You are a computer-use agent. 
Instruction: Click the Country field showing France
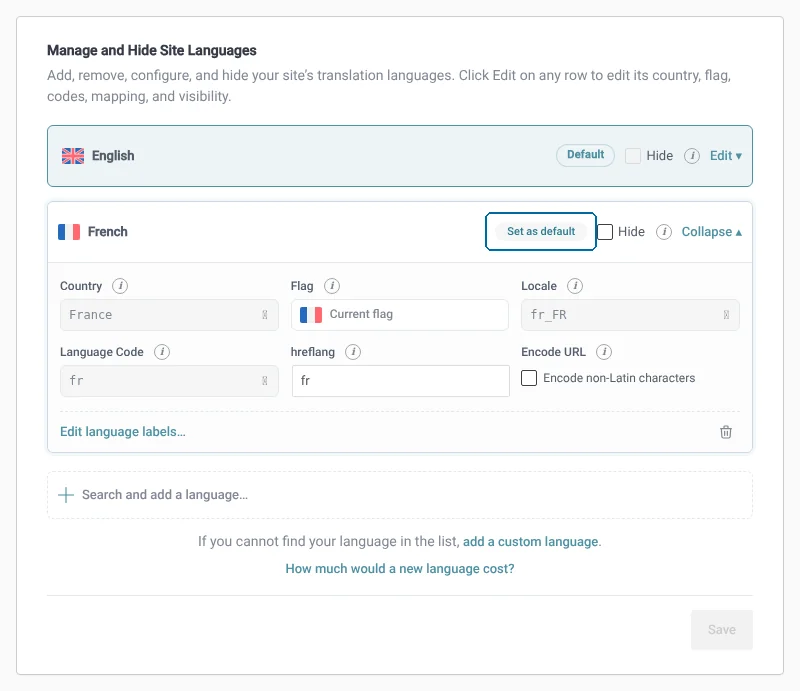coord(169,315)
